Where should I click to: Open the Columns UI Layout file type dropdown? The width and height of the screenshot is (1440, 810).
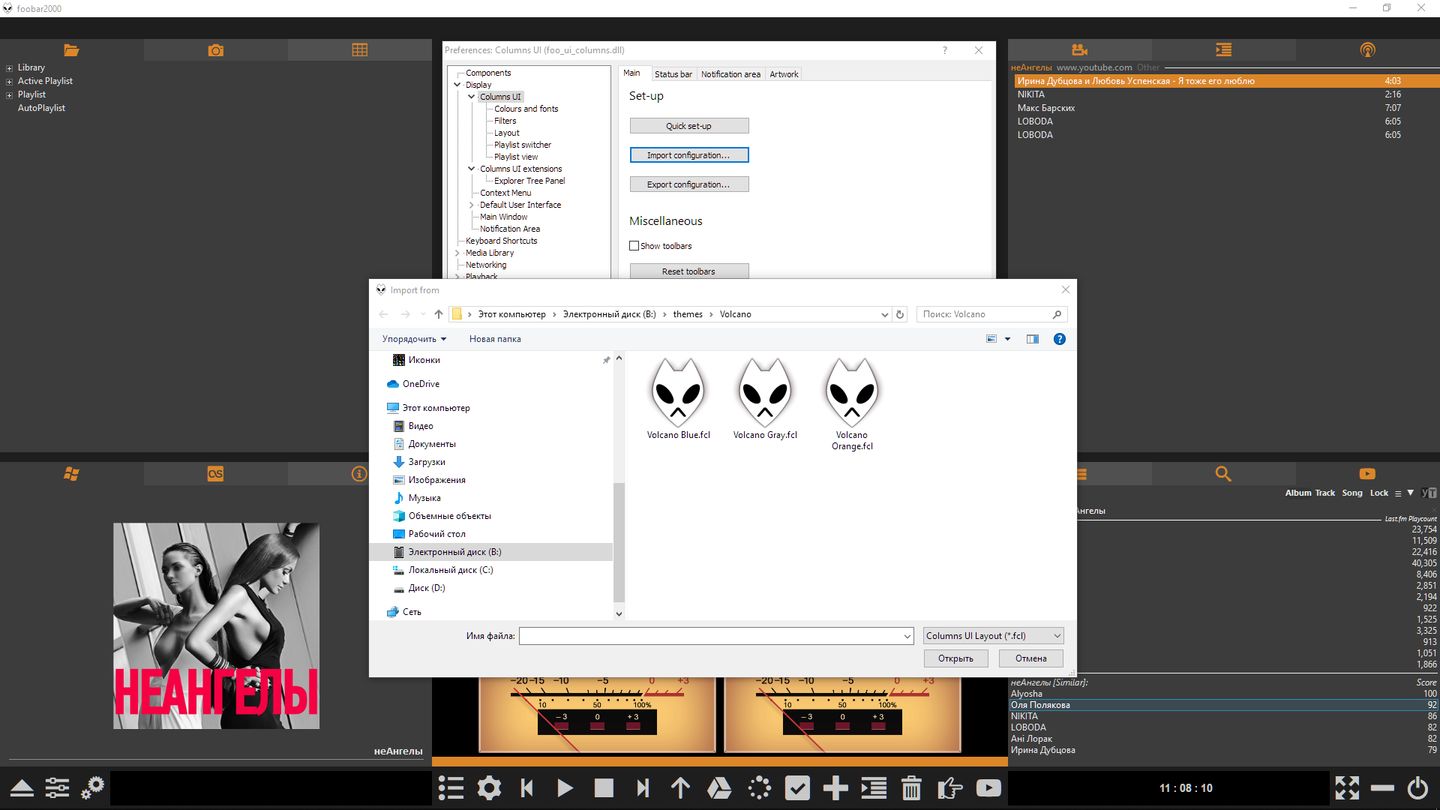point(992,636)
